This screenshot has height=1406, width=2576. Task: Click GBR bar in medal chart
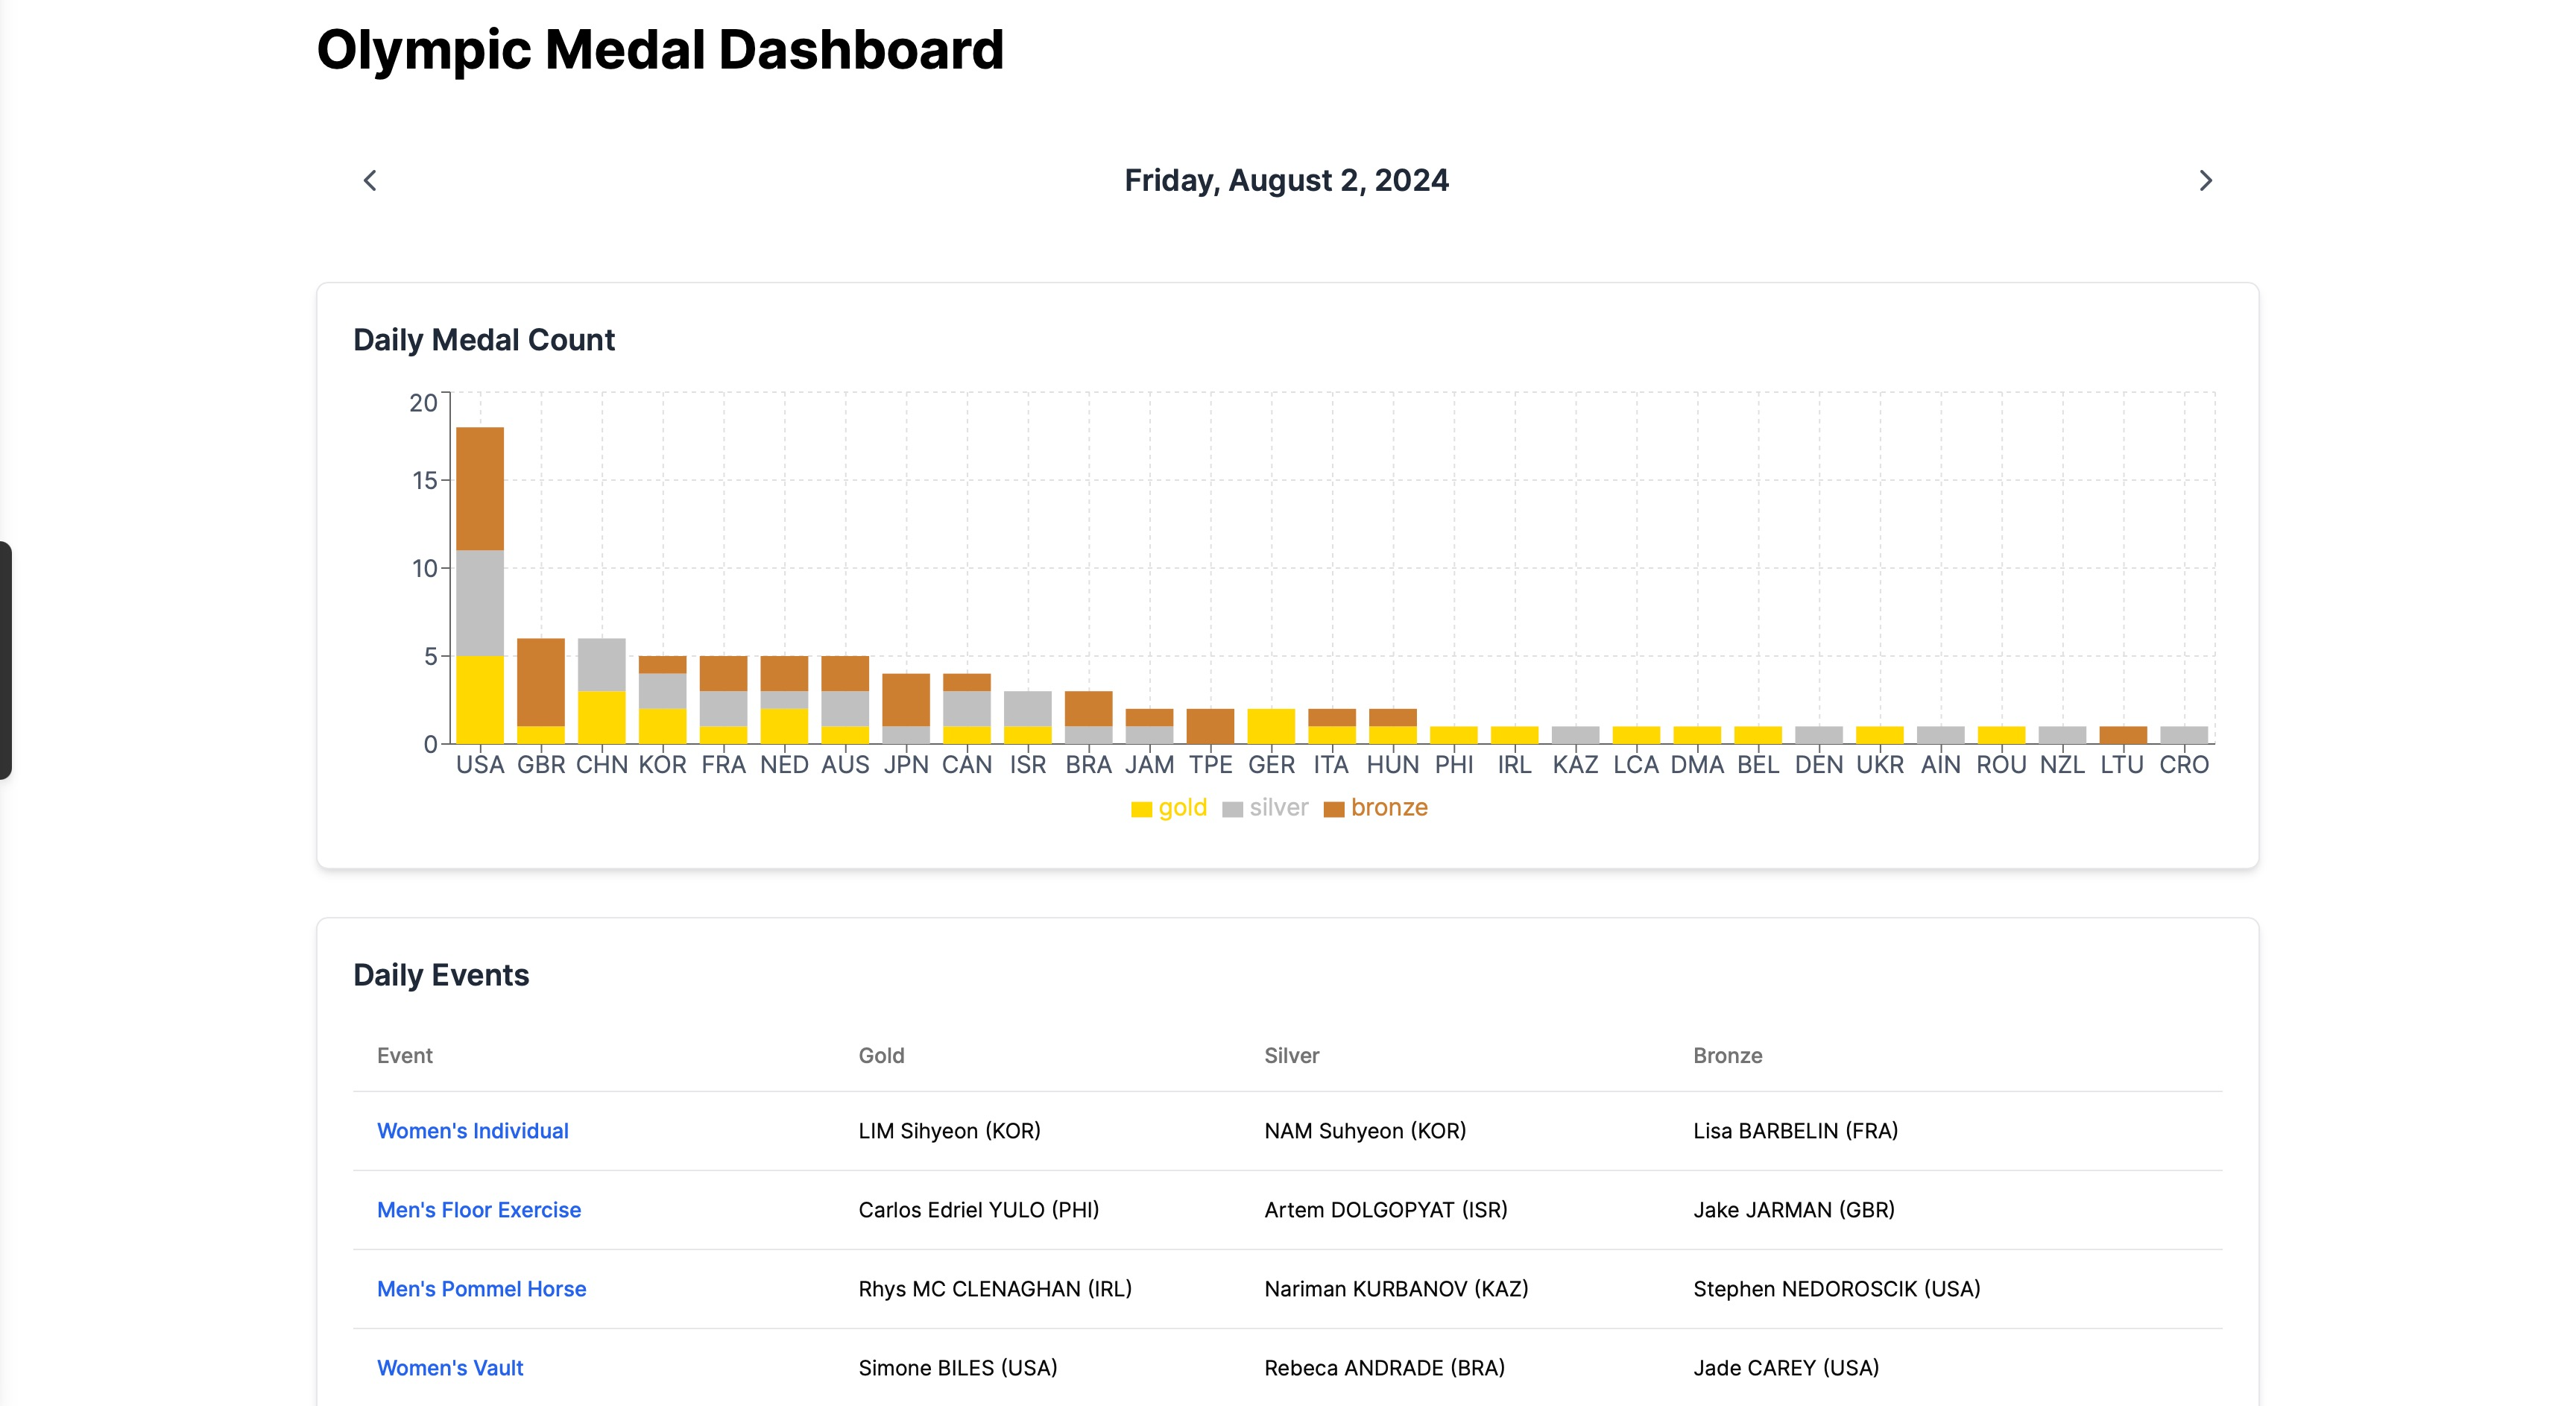pyautogui.click(x=541, y=682)
